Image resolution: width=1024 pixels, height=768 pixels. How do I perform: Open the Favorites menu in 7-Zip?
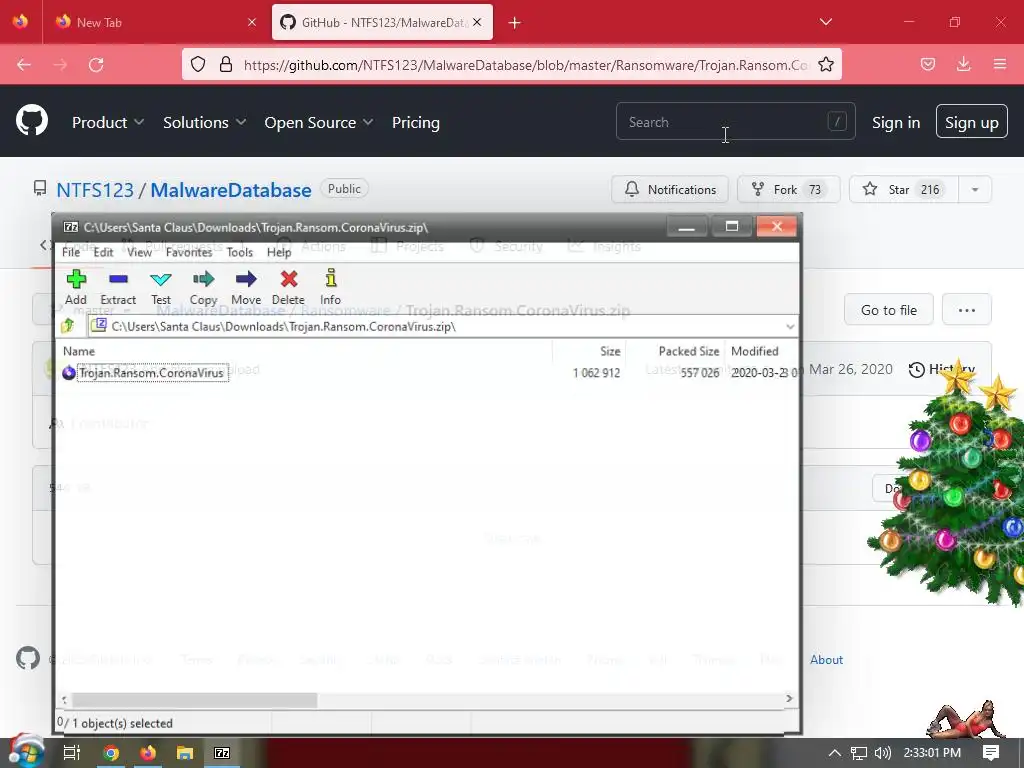click(x=189, y=252)
